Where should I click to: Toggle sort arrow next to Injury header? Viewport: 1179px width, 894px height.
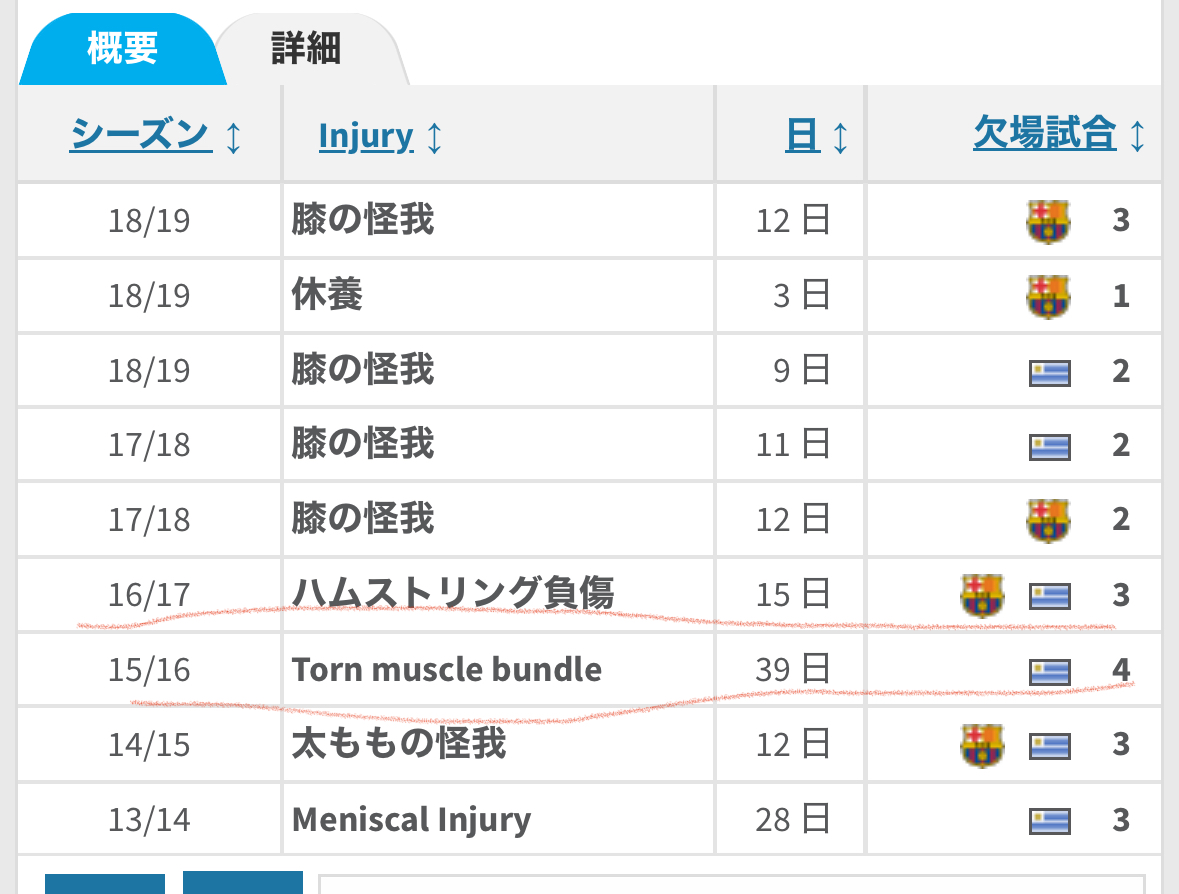tap(434, 138)
